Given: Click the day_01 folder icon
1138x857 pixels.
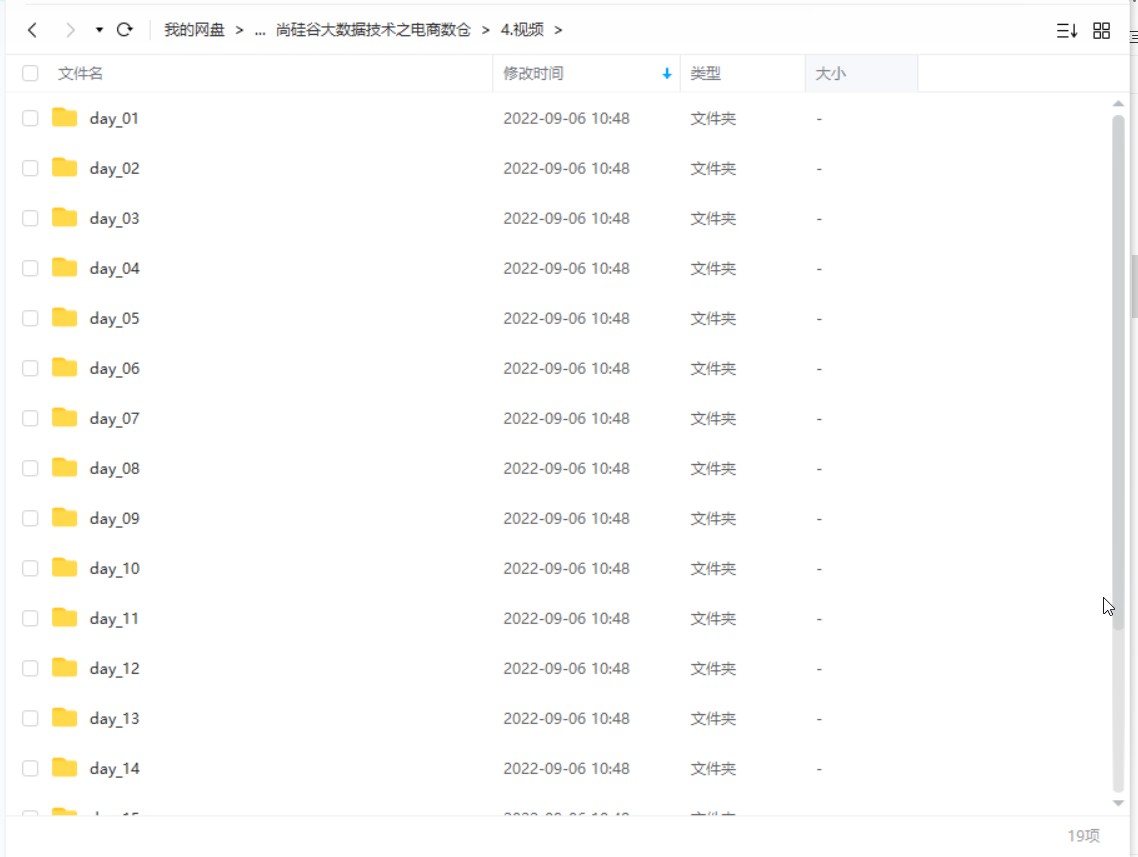Looking at the screenshot, I should click(x=65, y=117).
